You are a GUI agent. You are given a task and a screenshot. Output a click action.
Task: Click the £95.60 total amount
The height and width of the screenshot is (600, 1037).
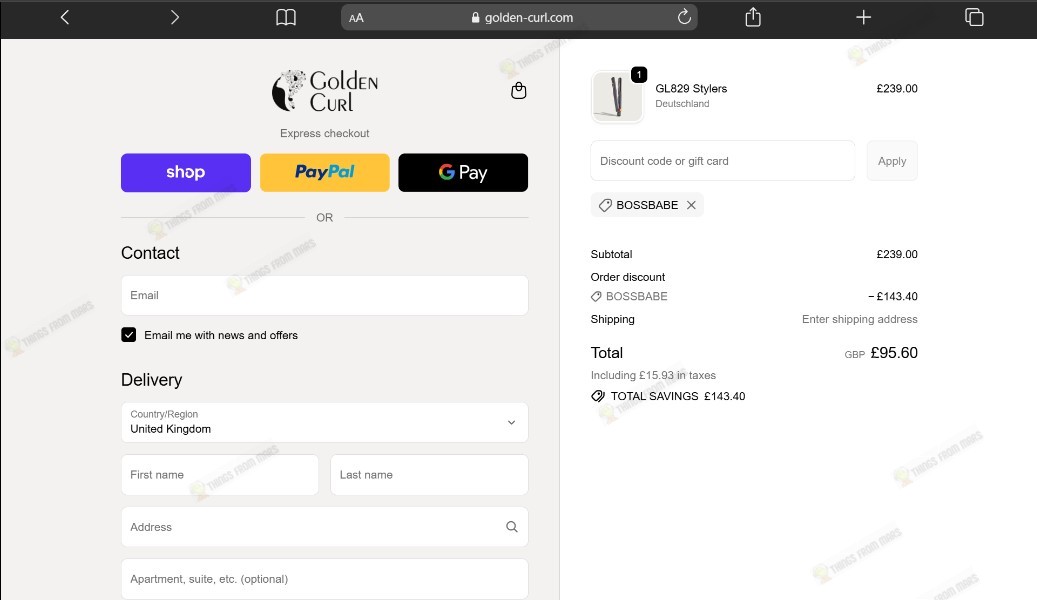click(x=894, y=353)
